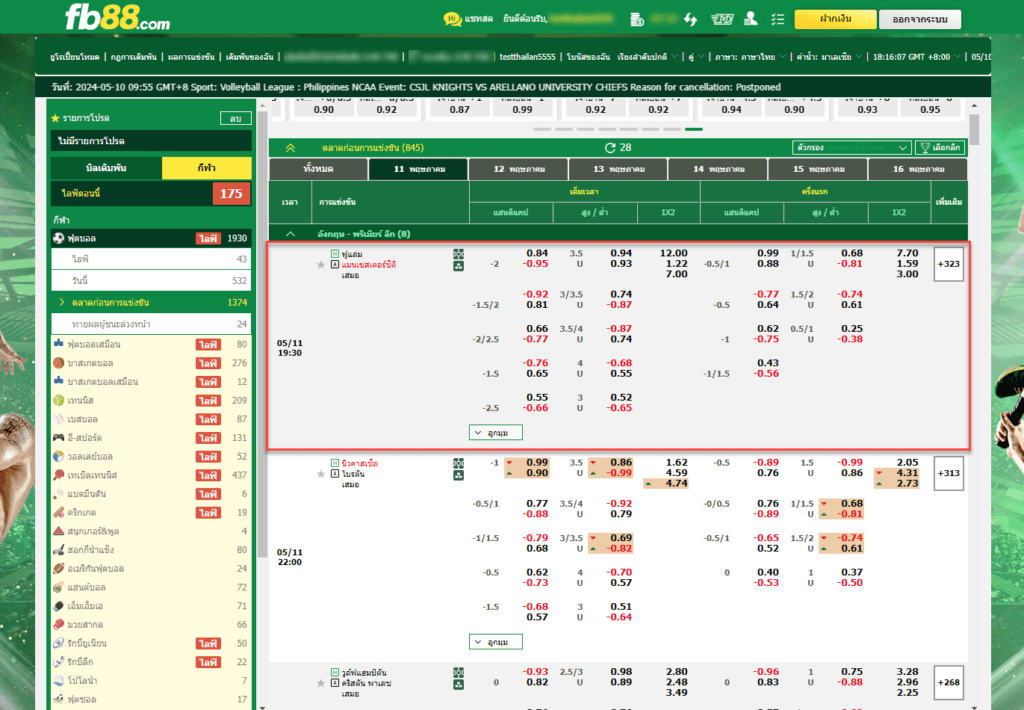Click the cricket bat icon for คริกเกต

pos(59,513)
